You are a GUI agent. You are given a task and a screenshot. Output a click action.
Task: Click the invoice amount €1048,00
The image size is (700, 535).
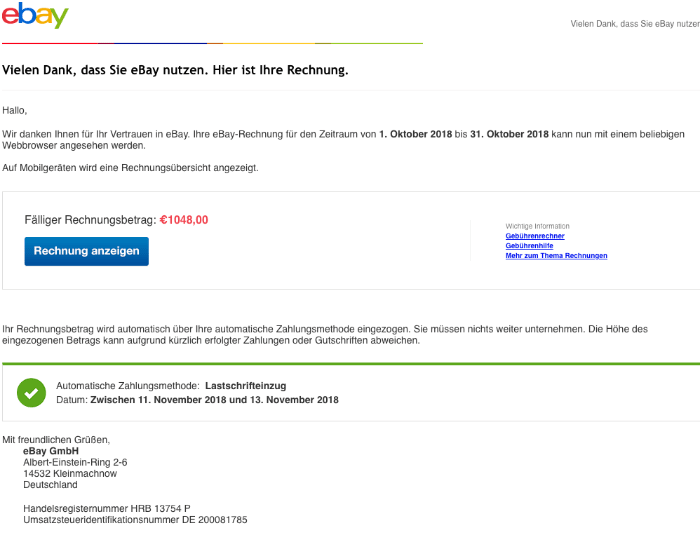[184, 220]
